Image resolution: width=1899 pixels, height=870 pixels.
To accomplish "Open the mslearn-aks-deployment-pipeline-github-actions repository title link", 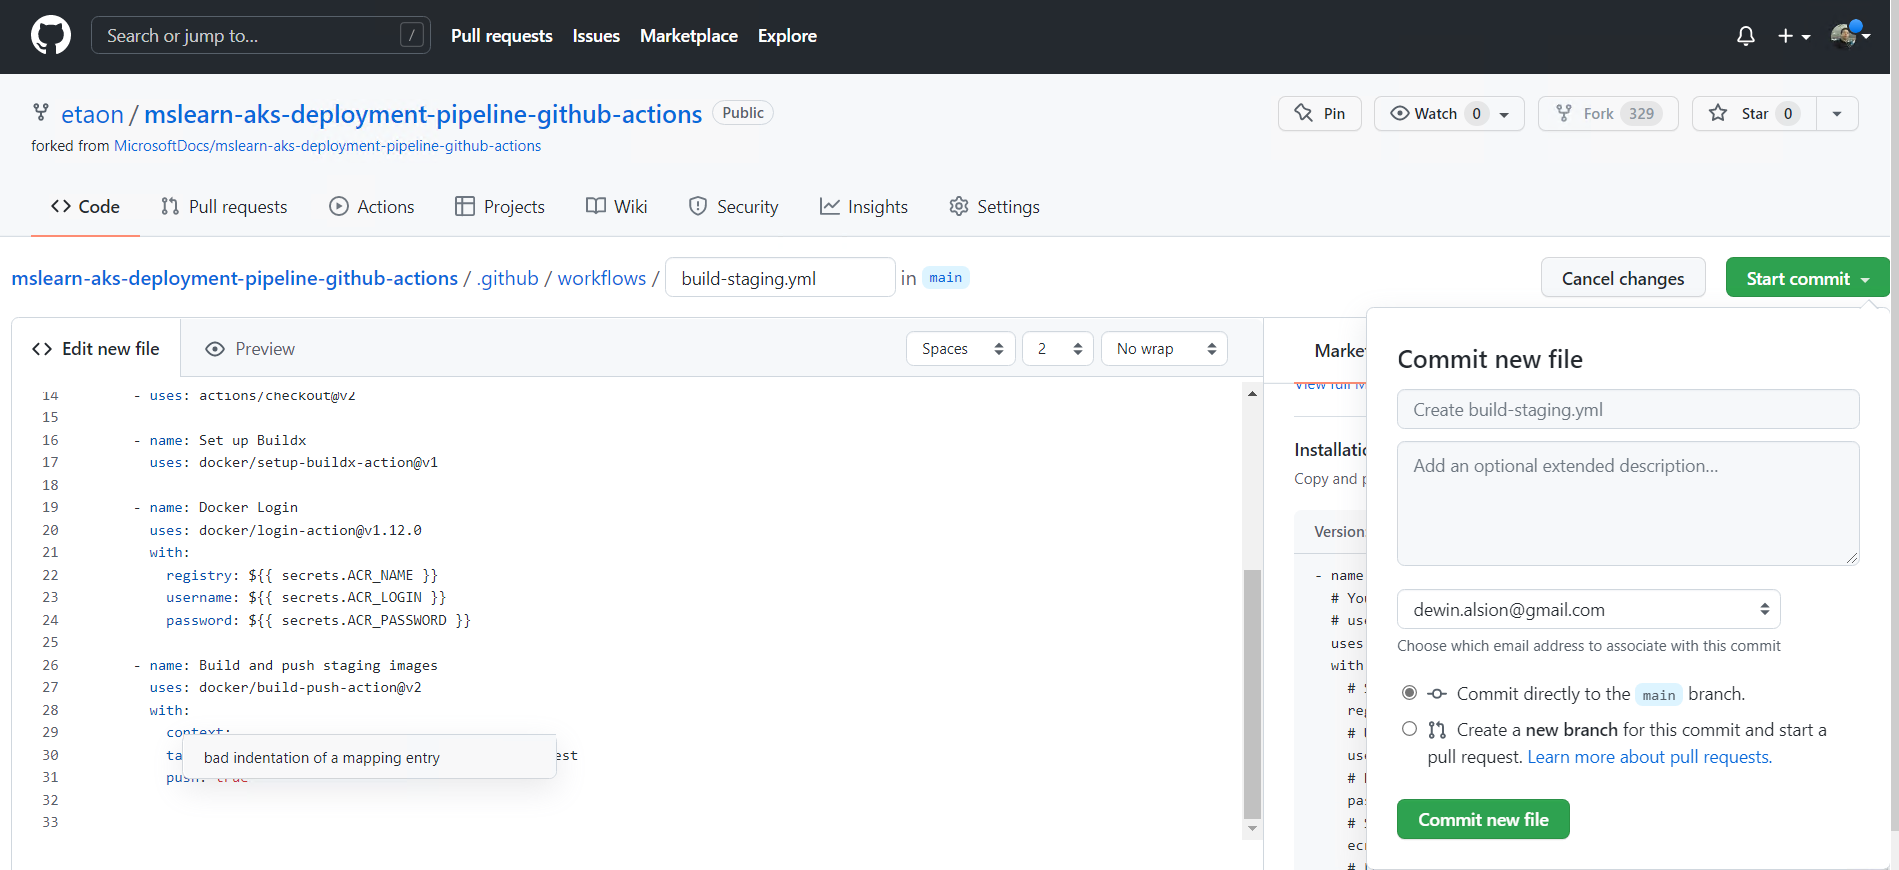I will 423,114.
